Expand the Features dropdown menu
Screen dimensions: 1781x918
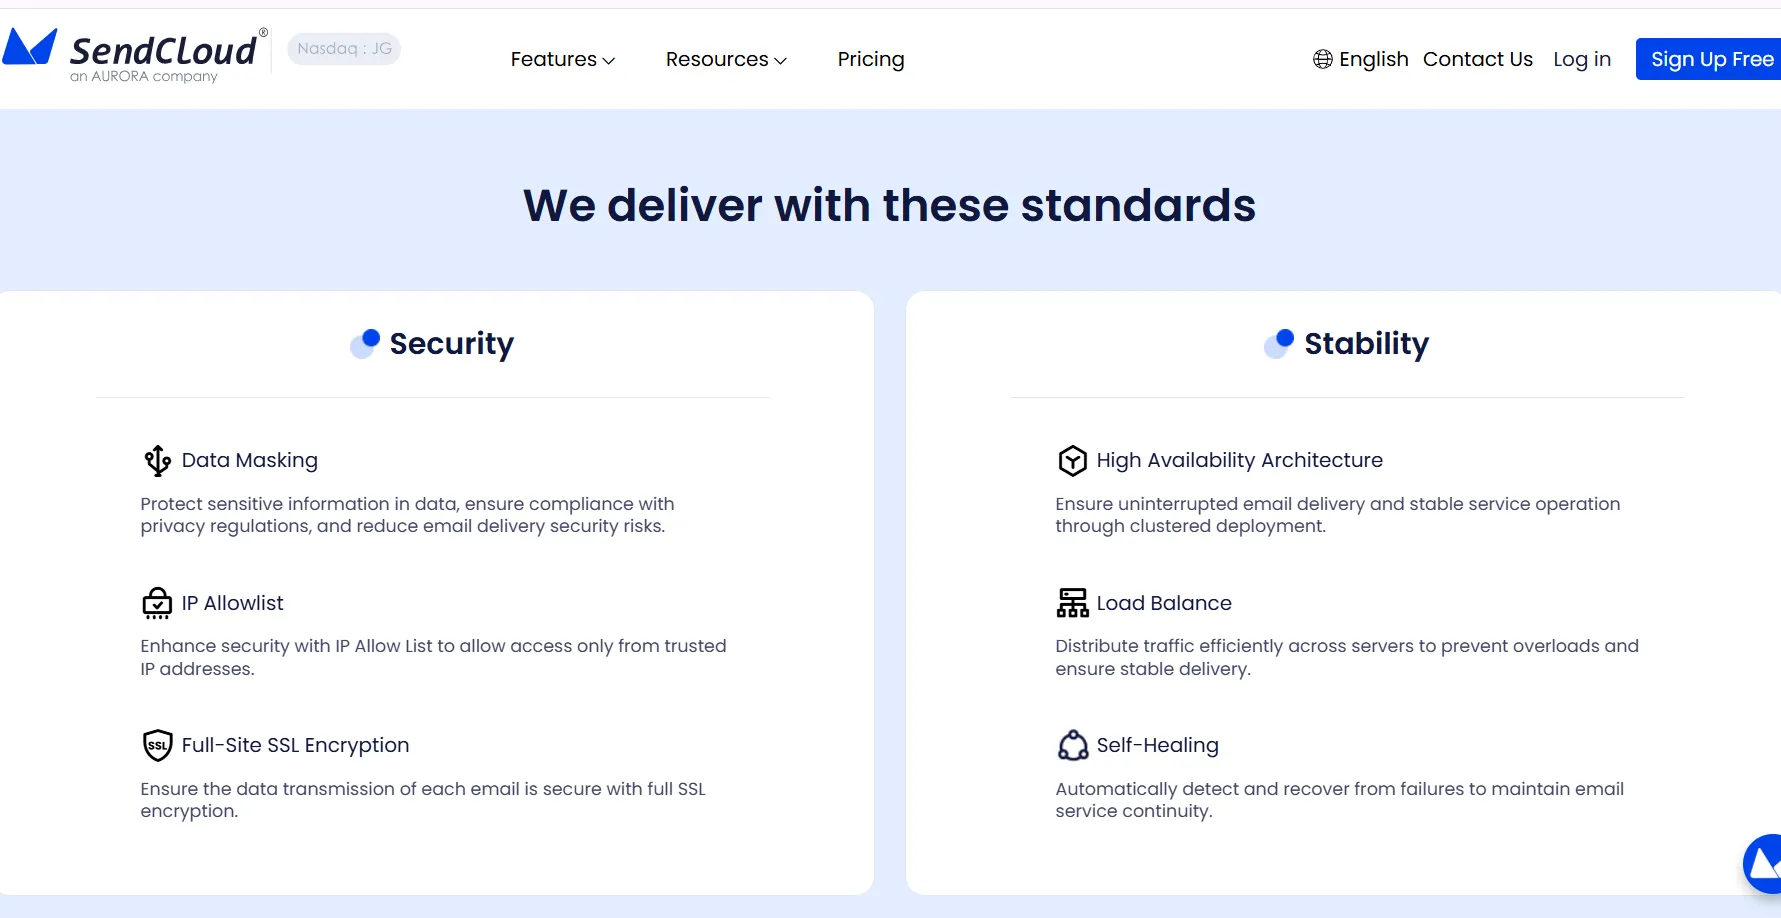point(562,59)
